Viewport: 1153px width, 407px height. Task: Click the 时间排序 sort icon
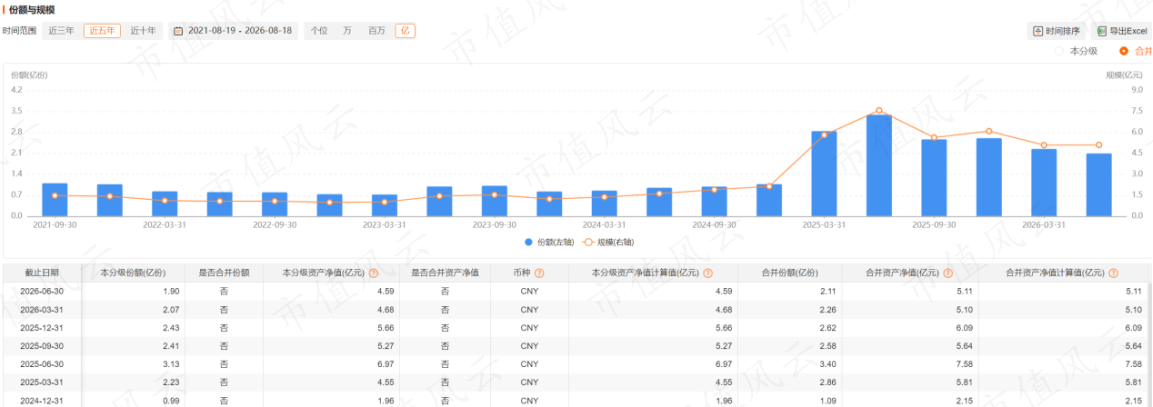pos(1038,31)
